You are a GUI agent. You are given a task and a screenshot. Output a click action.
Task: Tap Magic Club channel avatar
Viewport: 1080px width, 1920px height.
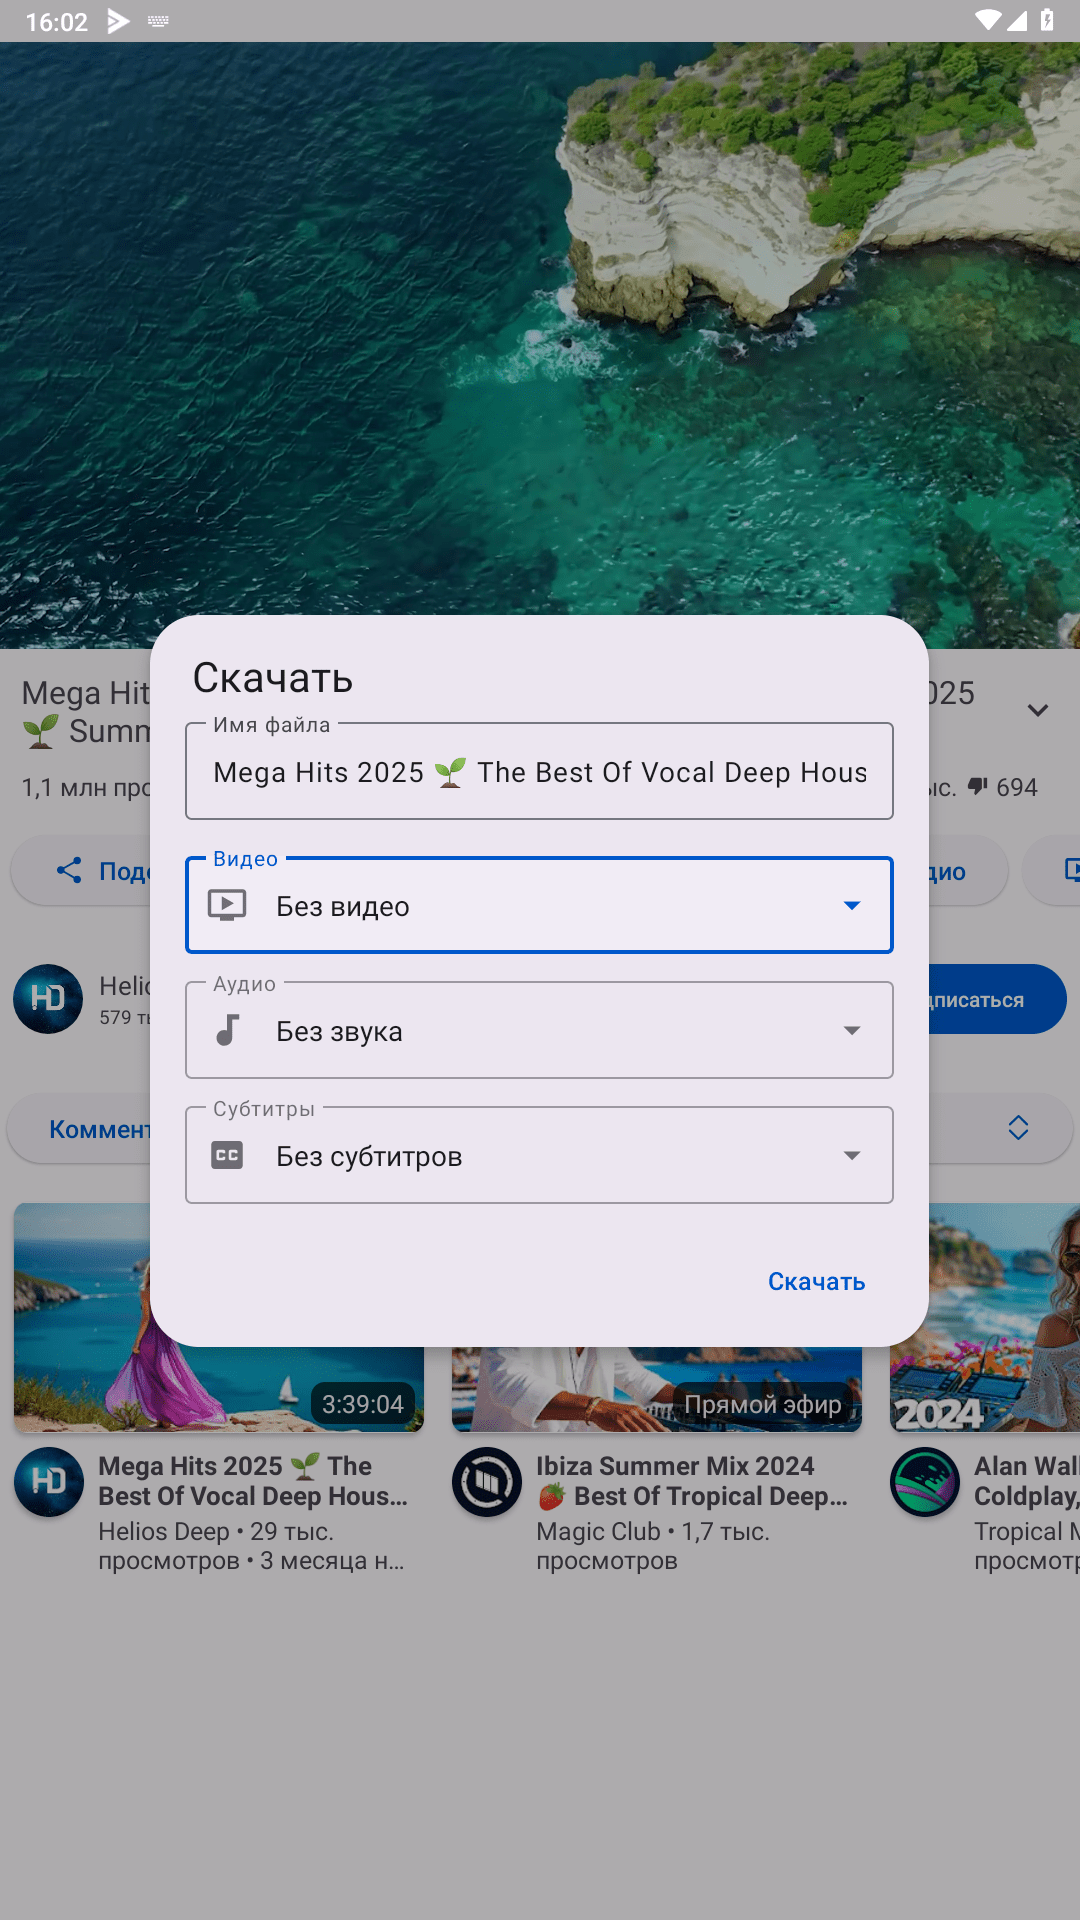tap(487, 1482)
